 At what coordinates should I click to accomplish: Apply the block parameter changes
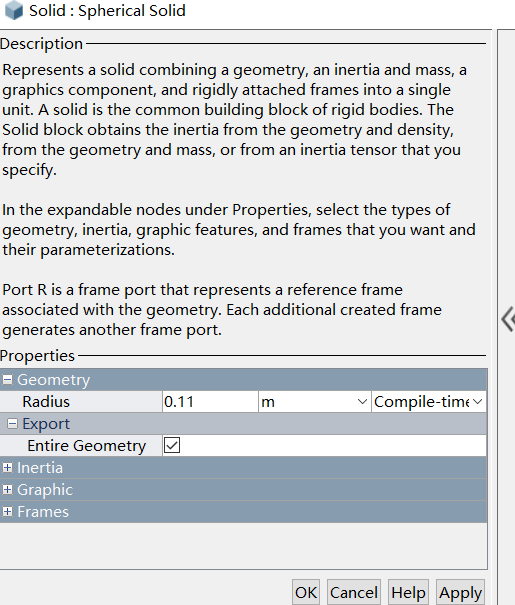click(x=460, y=592)
